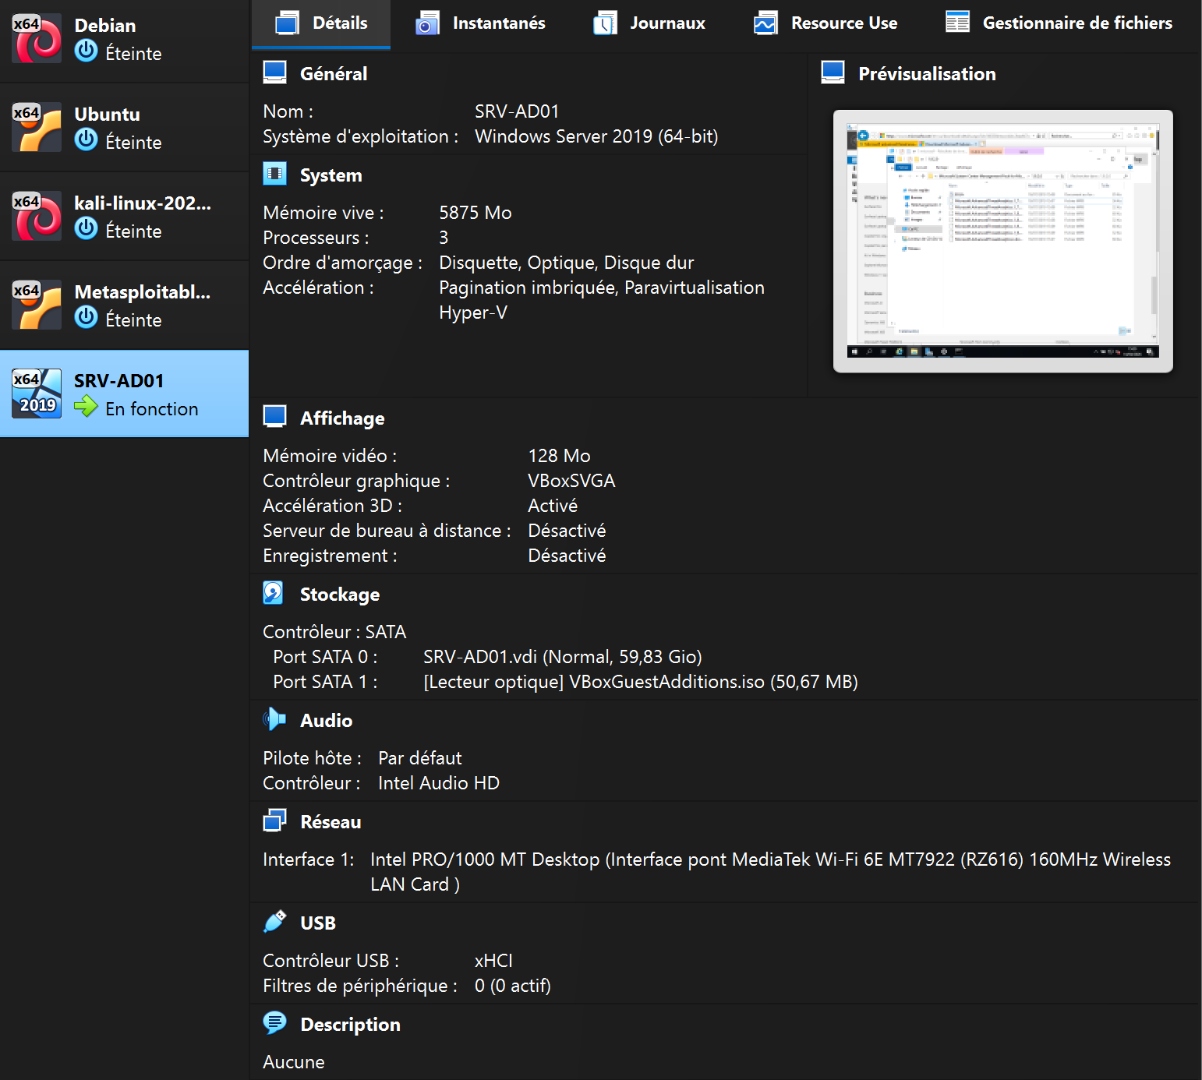The width and height of the screenshot is (1202, 1080).
Task: Click the memory value 5875 Mo
Action: [475, 213]
